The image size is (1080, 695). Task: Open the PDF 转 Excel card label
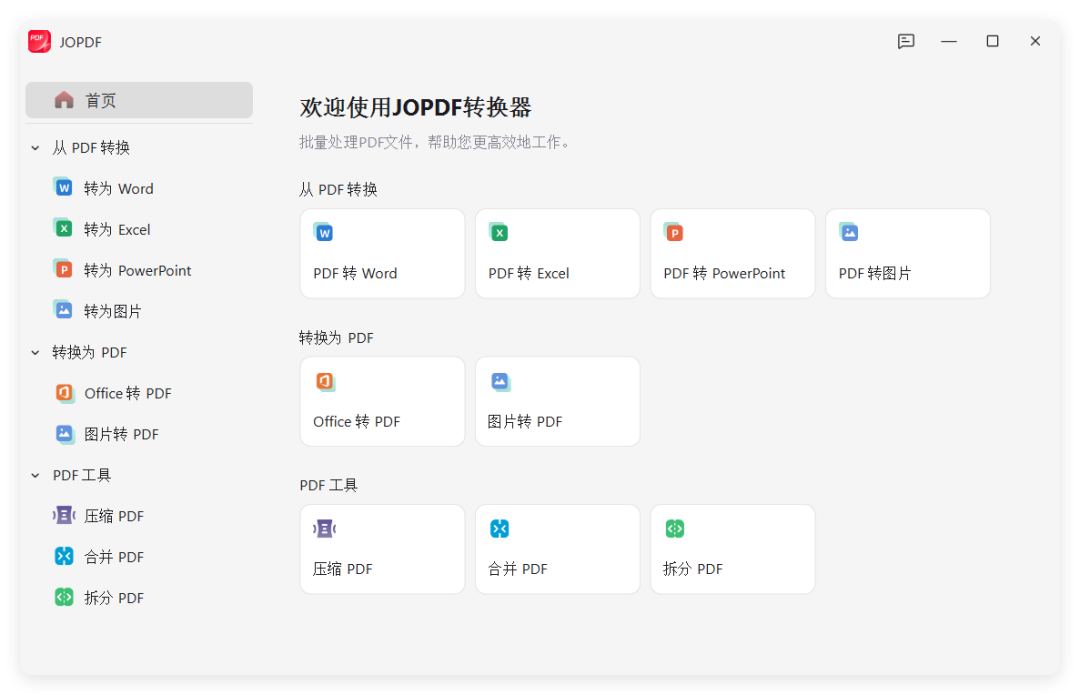point(528,273)
